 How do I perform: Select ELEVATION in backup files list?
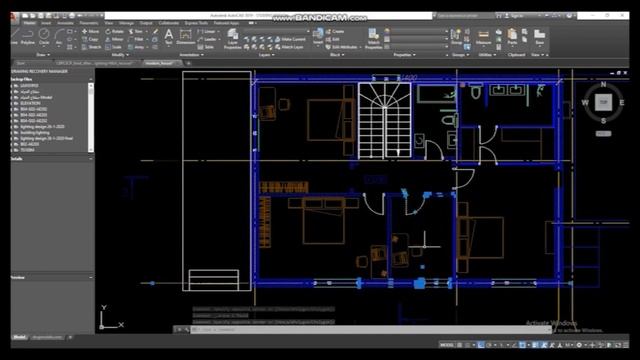pos(30,103)
